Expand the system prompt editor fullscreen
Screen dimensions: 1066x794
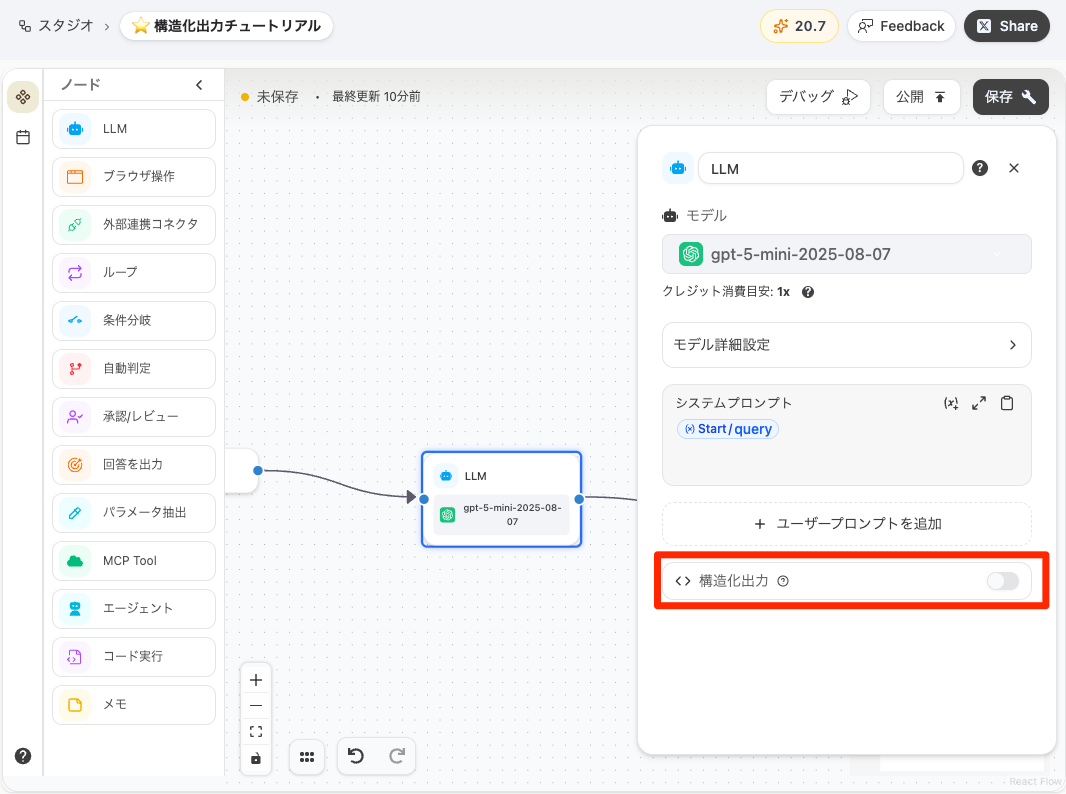(x=978, y=402)
